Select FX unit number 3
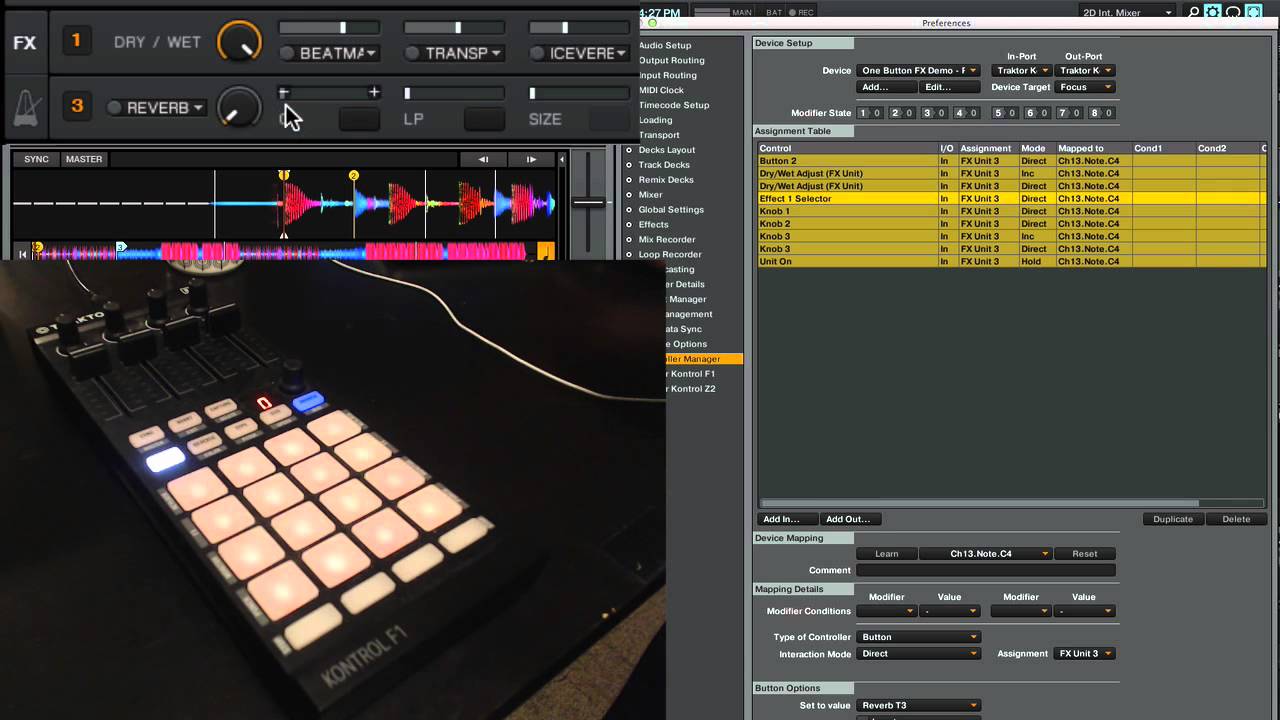 point(76,106)
